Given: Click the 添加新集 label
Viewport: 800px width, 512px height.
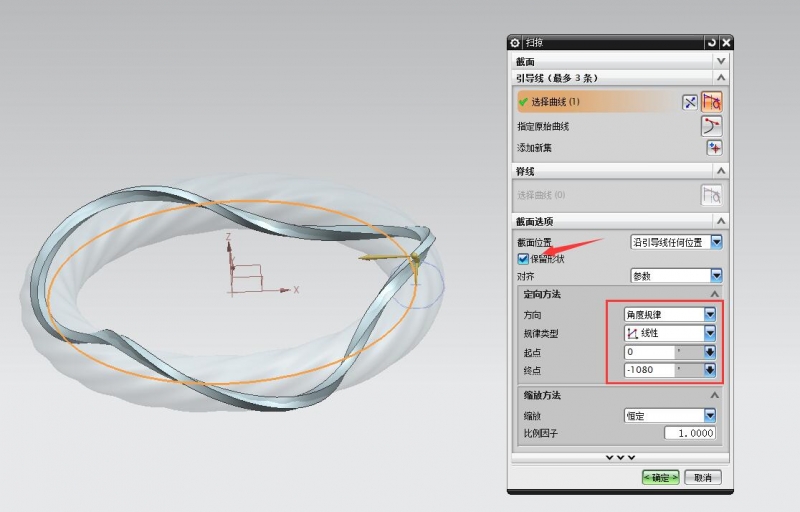Looking at the screenshot, I should [534, 148].
